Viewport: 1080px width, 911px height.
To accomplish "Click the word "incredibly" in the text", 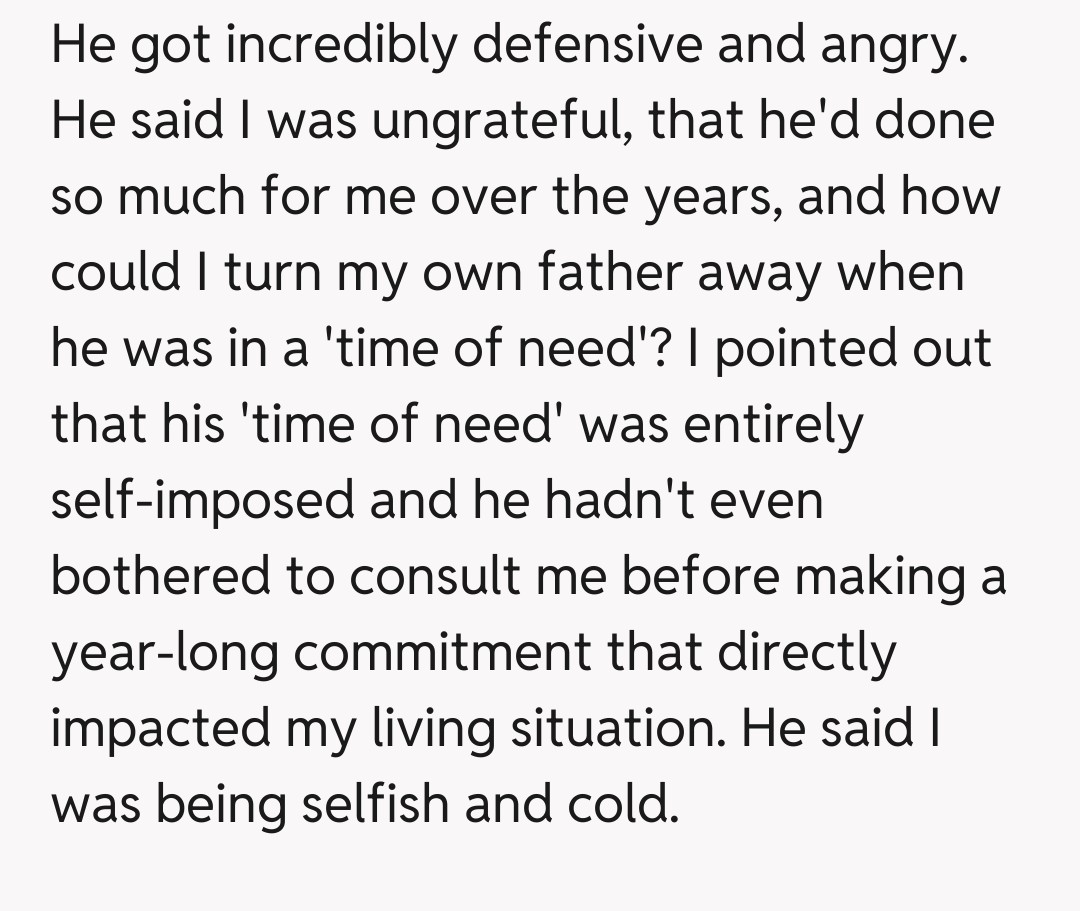I will [x=337, y=47].
